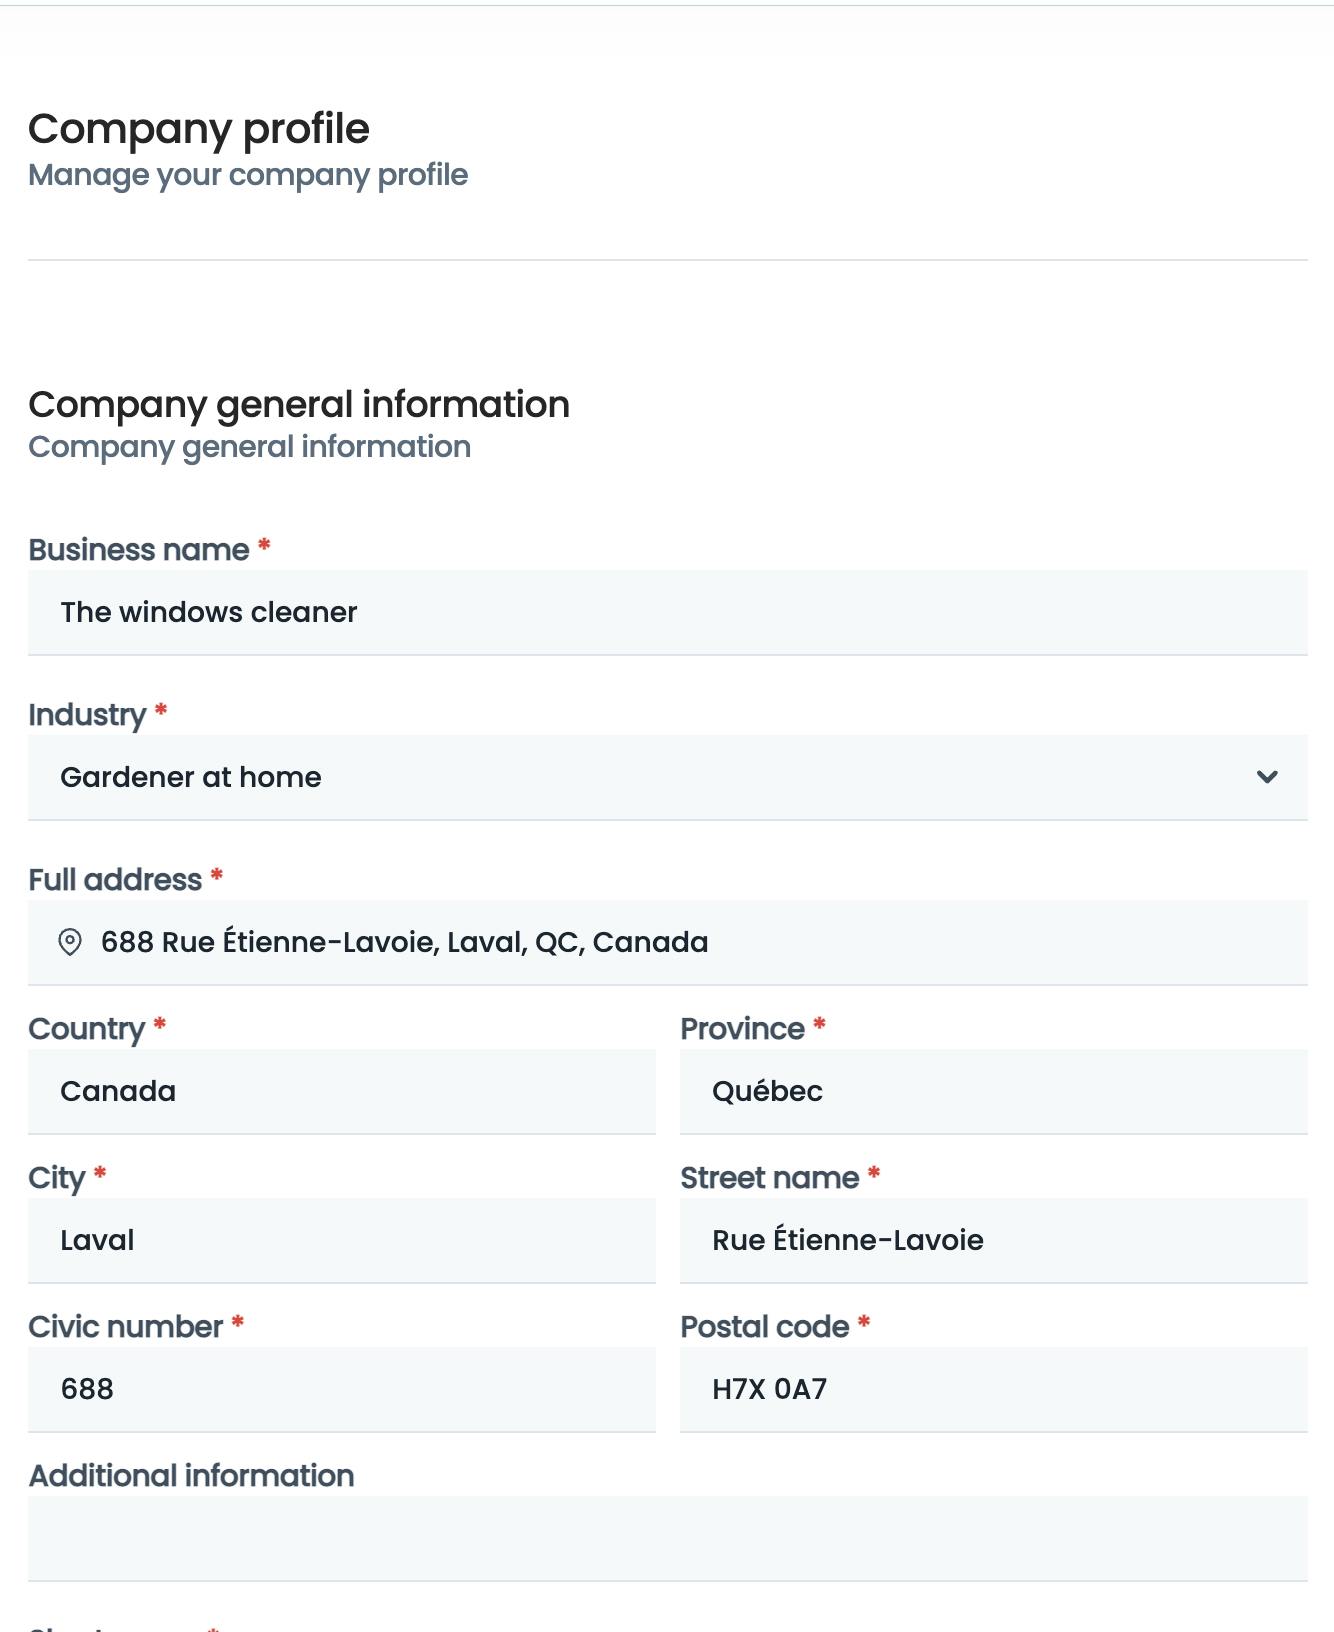
Task: Click the Industry field label
Action: pos(87,715)
